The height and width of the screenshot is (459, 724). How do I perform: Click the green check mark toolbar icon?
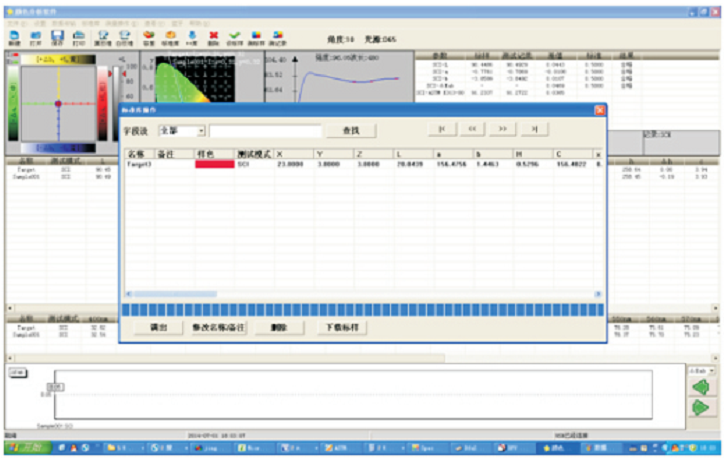click(234, 36)
